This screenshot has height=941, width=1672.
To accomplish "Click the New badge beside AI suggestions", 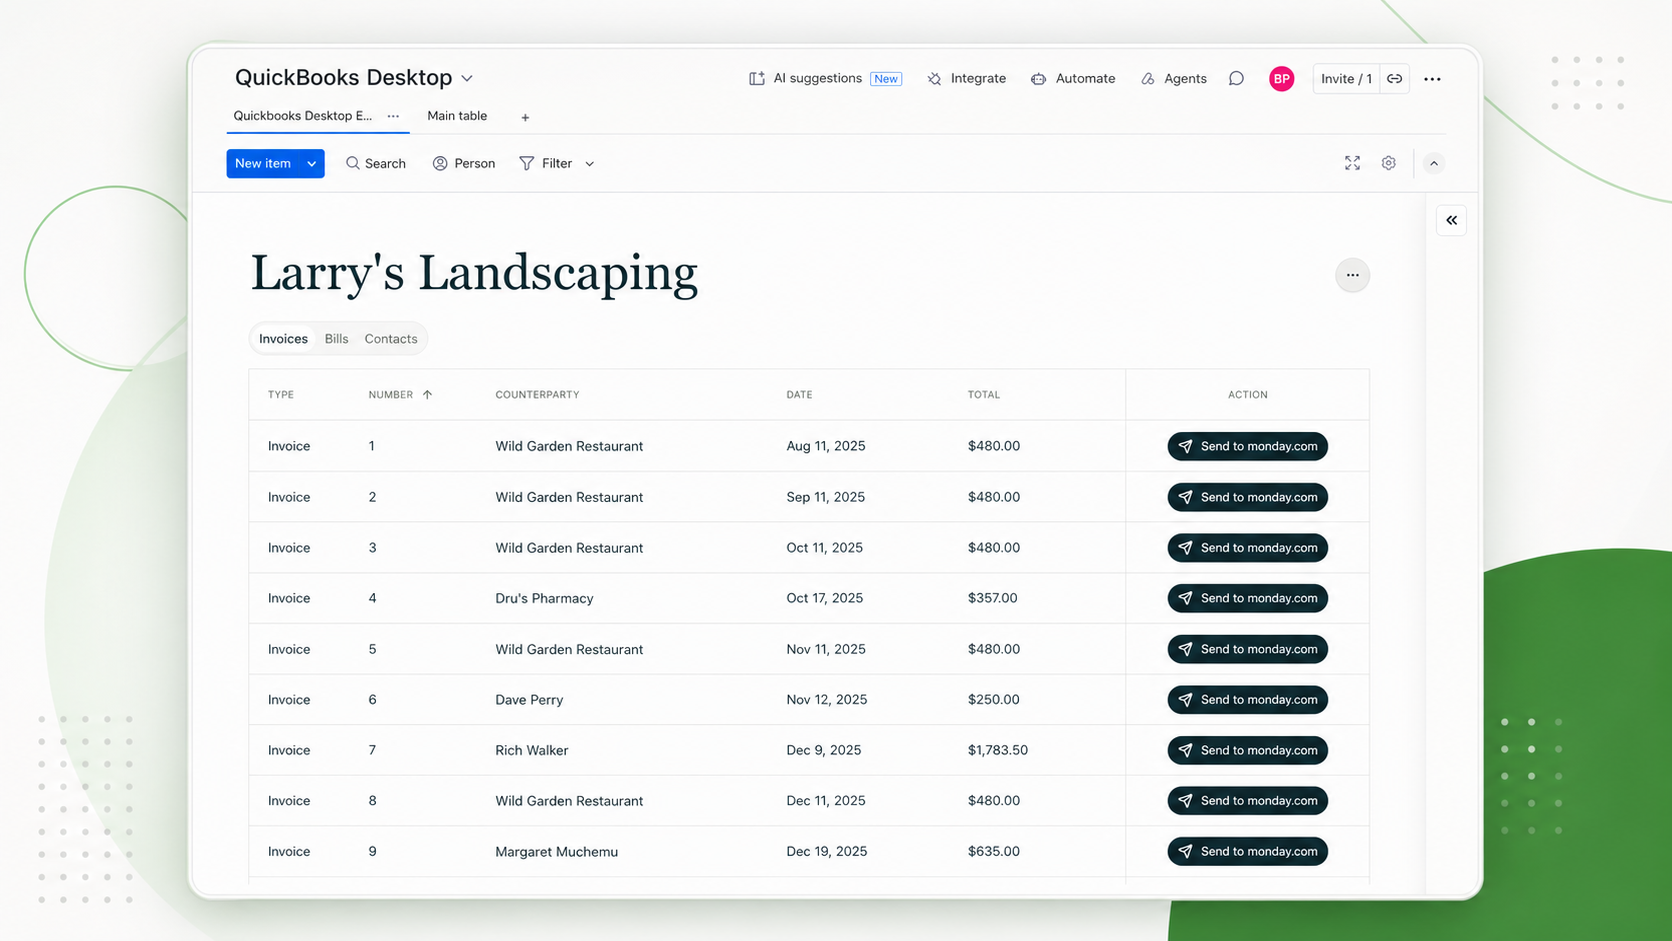I will tap(886, 79).
